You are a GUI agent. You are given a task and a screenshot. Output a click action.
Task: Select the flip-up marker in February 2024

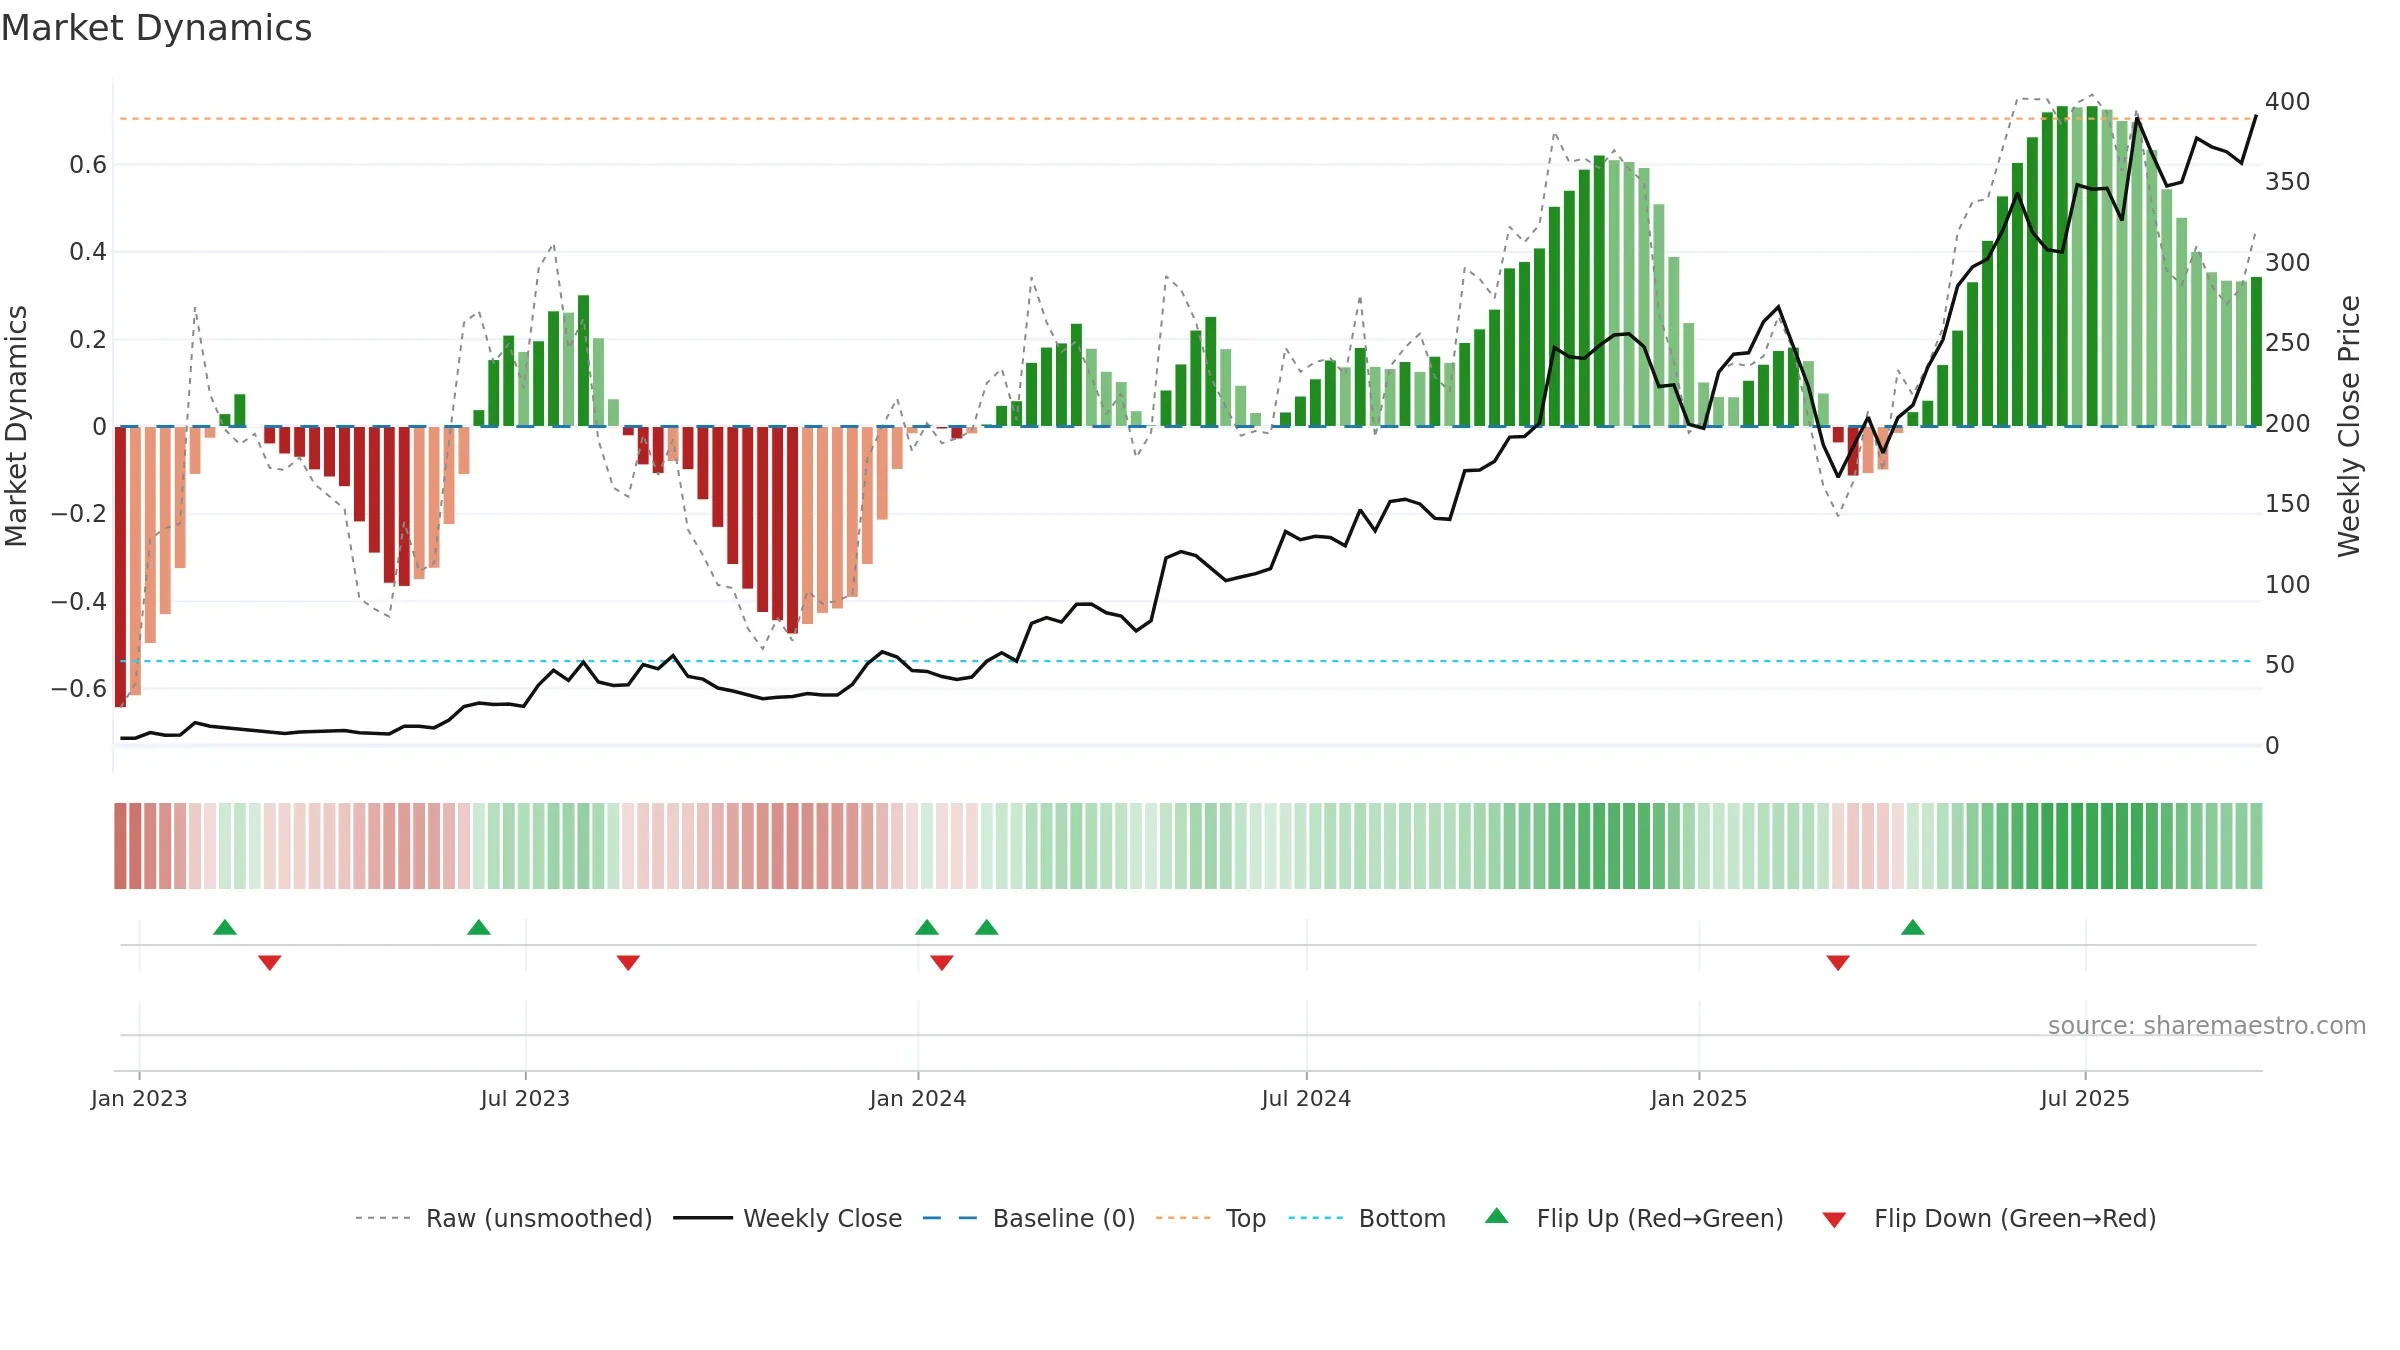pyautogui.click(x=987, y=927)
